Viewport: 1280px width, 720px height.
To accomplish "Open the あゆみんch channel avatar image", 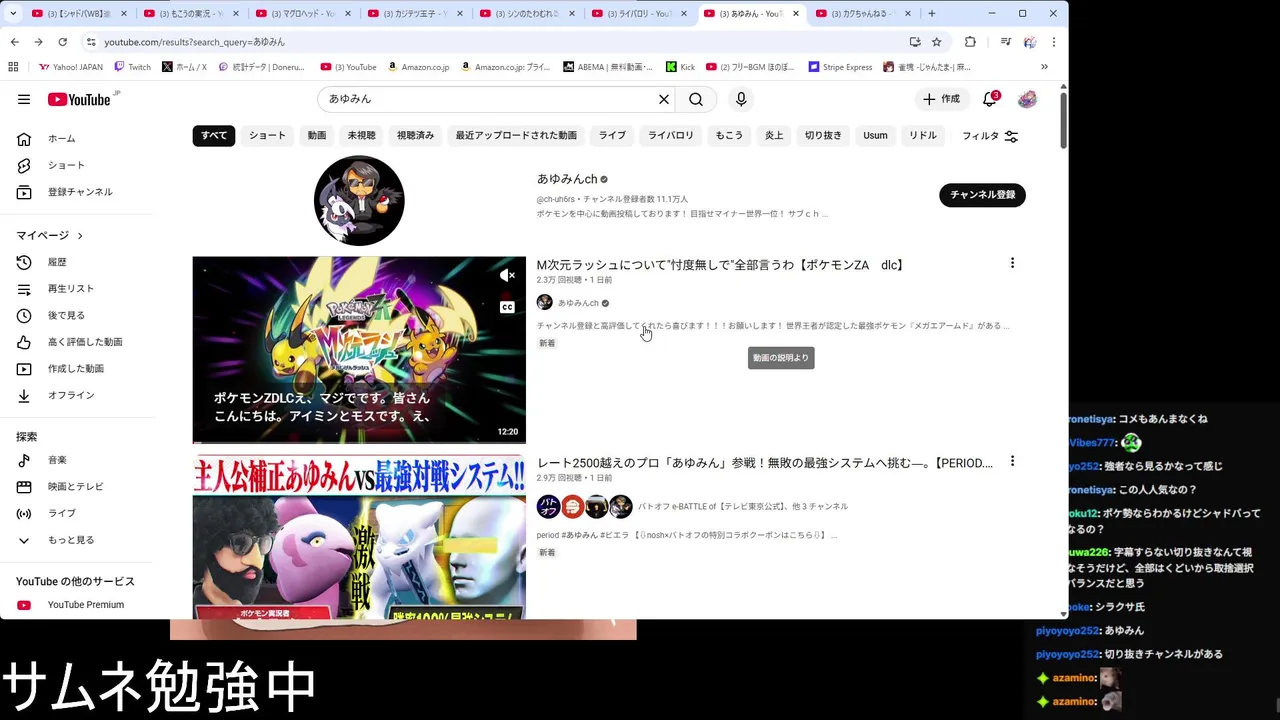I will point(359,201).
